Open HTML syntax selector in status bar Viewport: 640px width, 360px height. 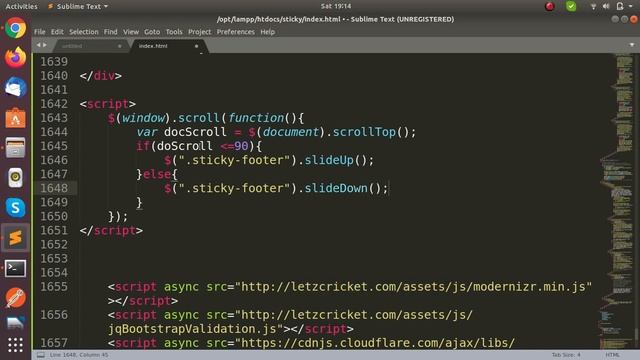(612, 355)
